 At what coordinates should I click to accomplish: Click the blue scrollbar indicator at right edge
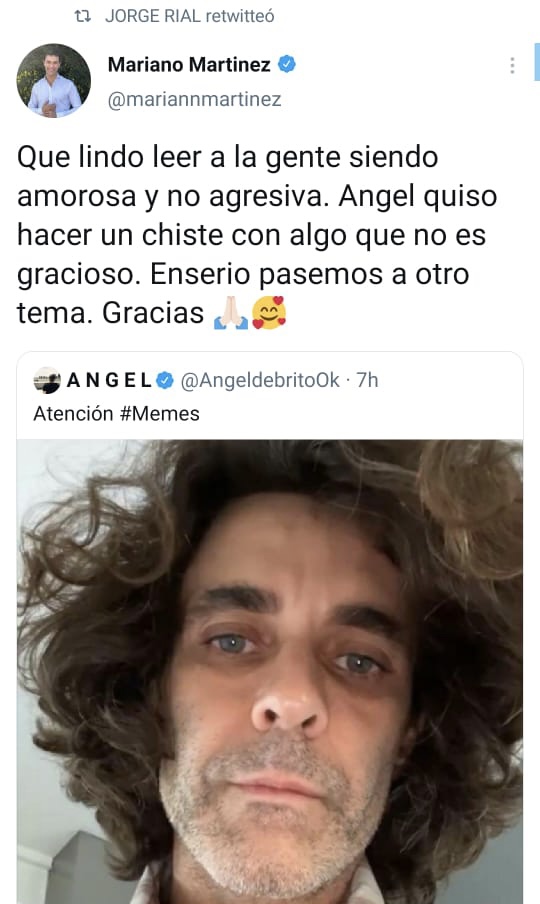point(537,62)
